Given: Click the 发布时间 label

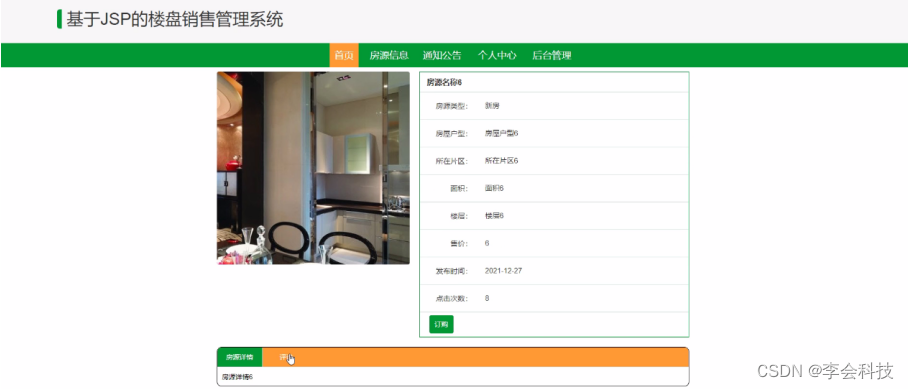Looking at the screenshot, I should pyautogui.click(x=452, y=271).
